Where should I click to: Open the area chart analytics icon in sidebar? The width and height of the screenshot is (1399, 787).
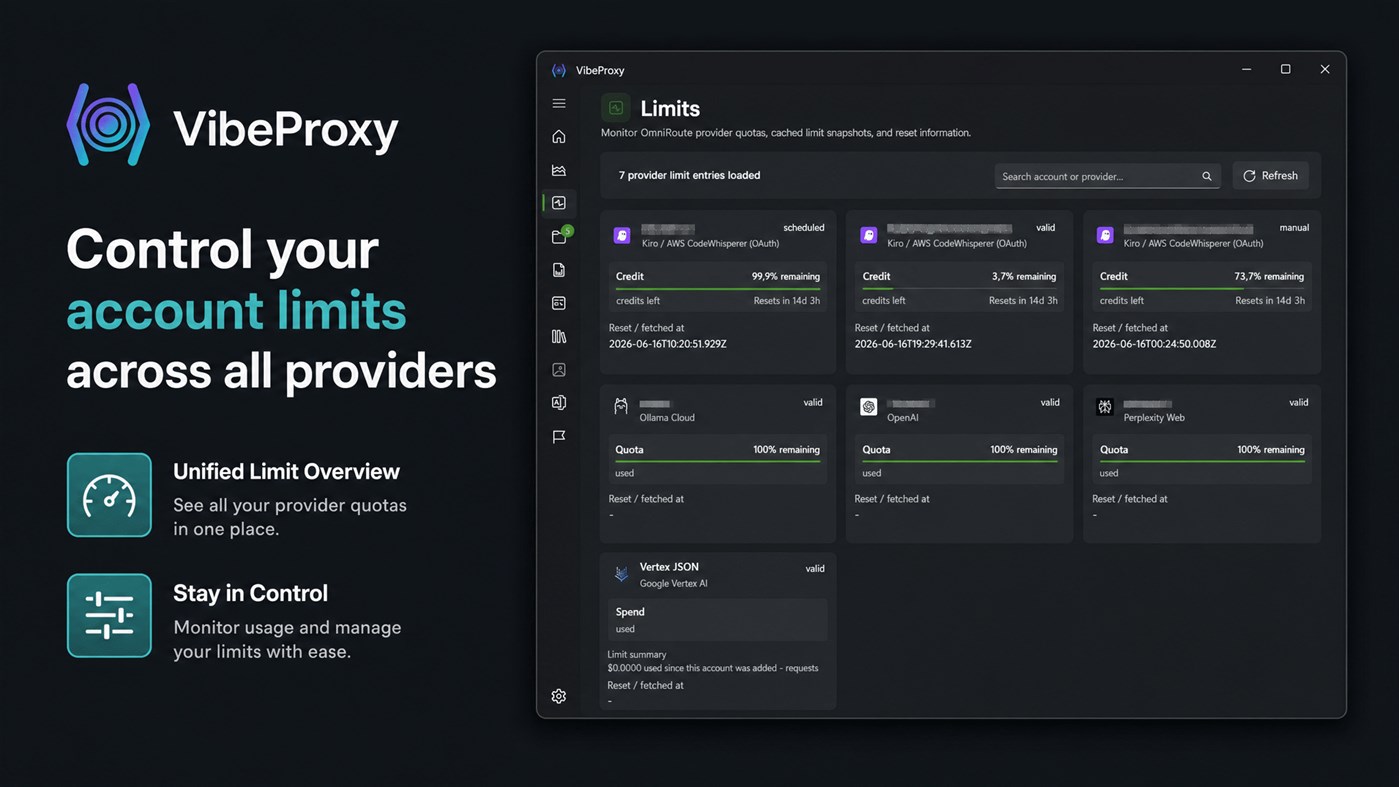click(559, 170)
